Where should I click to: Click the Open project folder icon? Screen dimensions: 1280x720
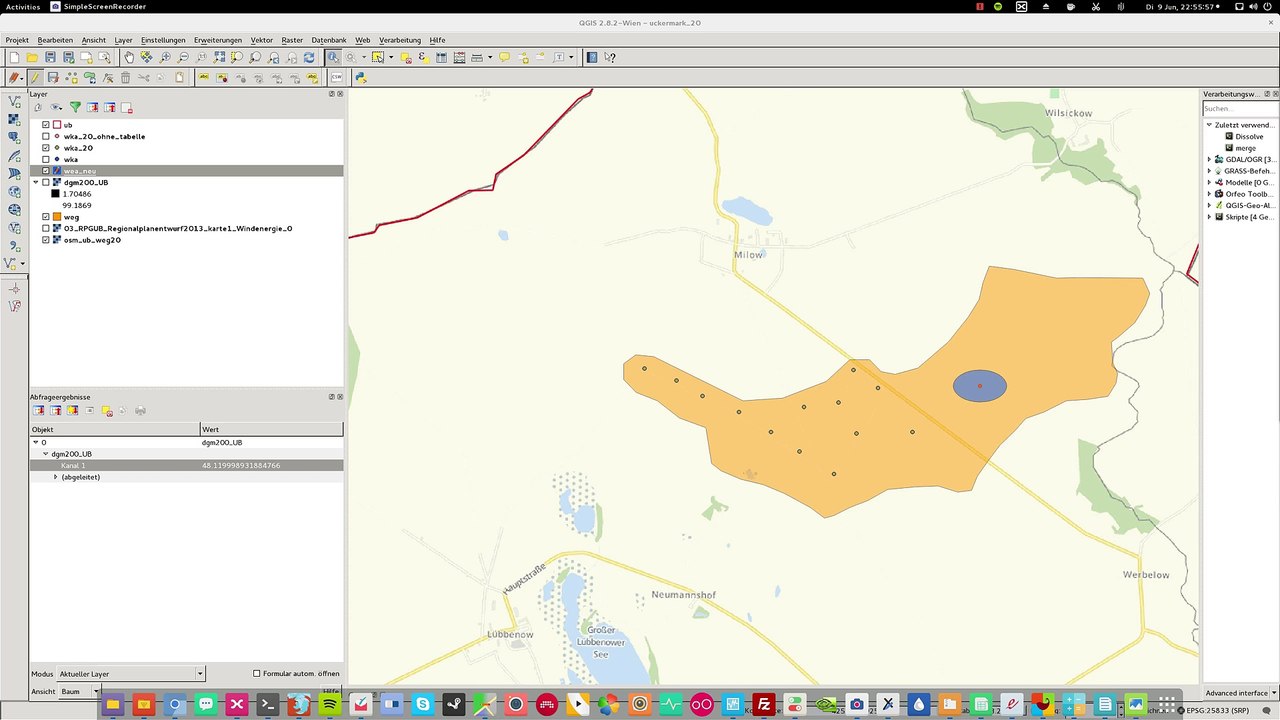[32, 57]
